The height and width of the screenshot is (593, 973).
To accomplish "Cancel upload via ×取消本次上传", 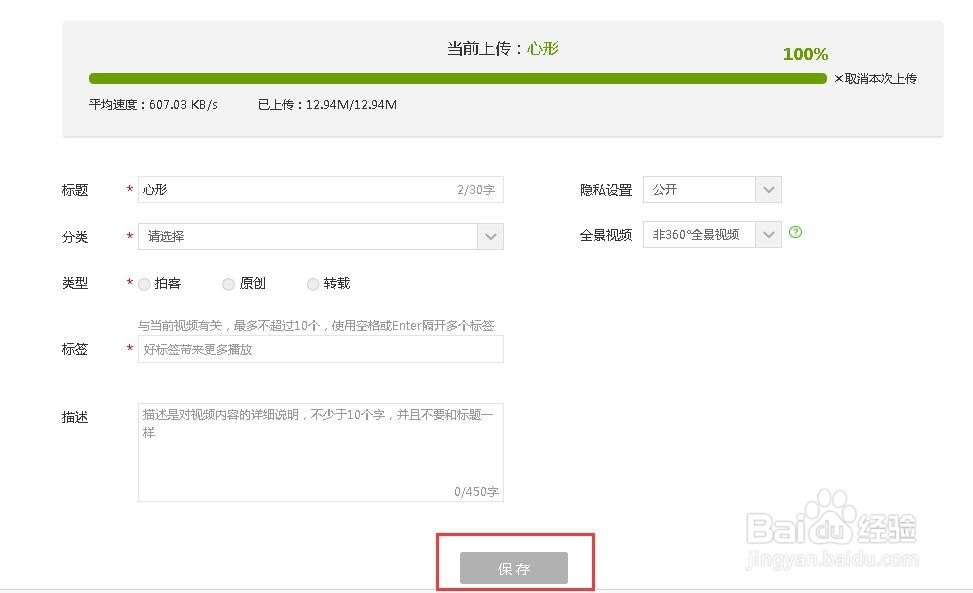I will pyautogui.click(x=875, y=79).
